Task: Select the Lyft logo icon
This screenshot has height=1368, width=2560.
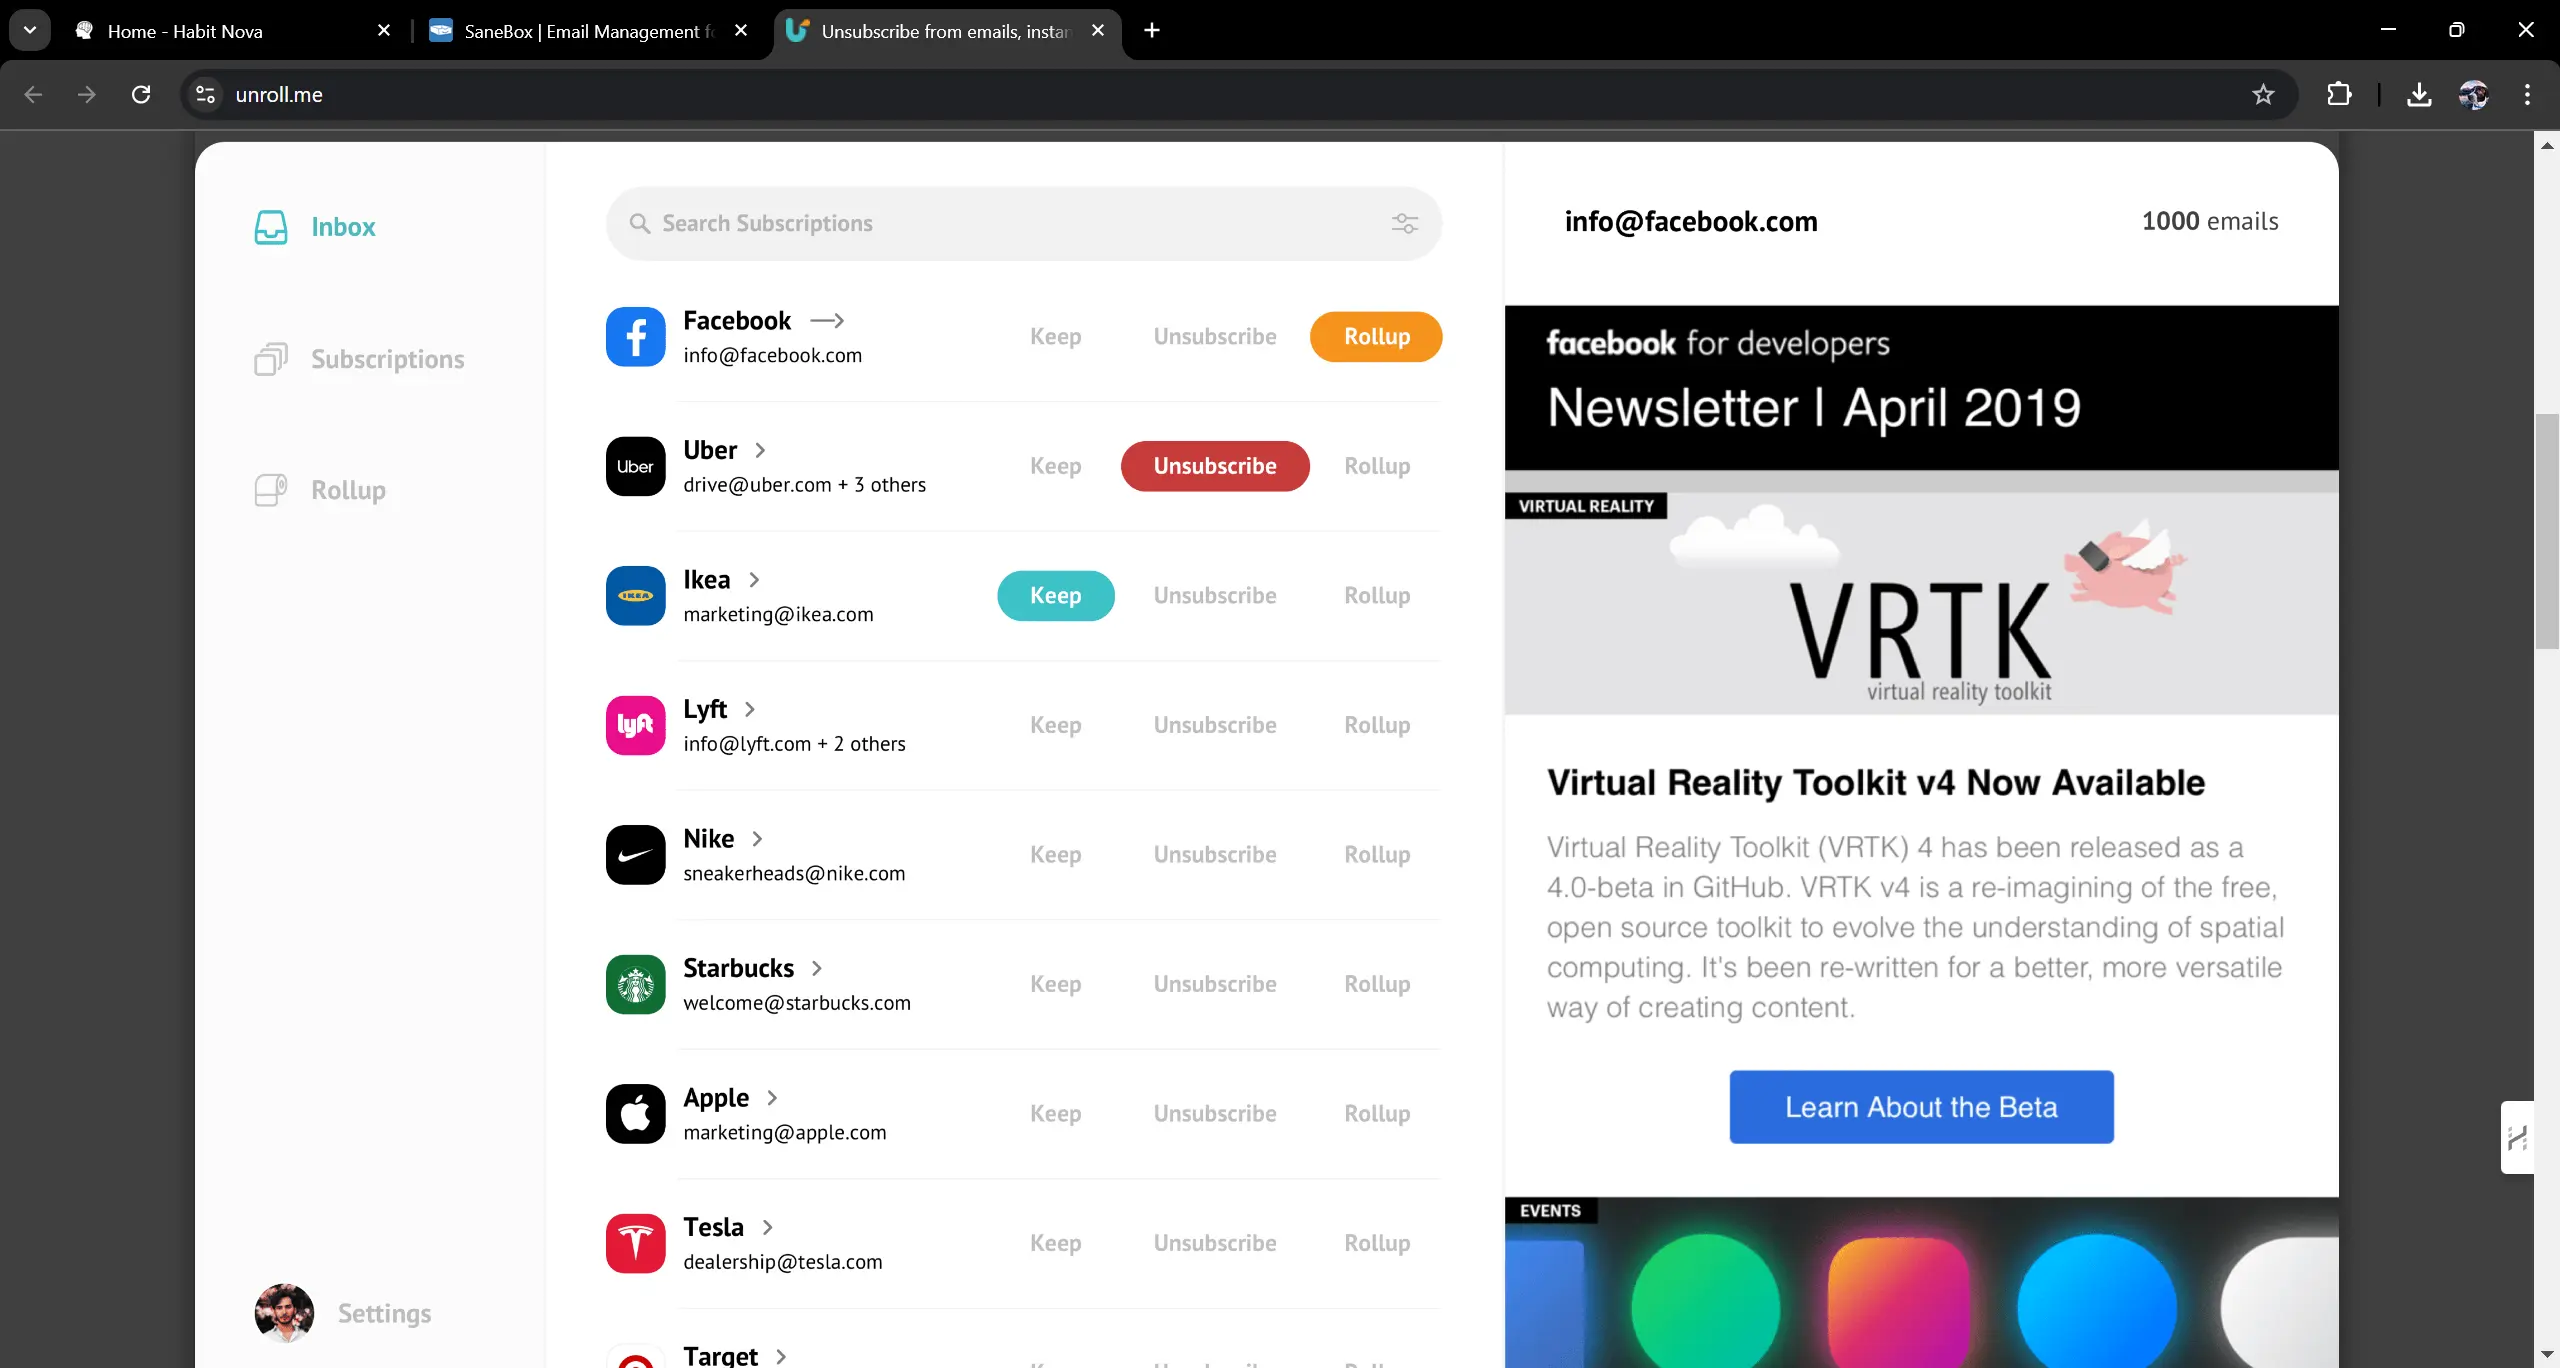Action: 636,725
